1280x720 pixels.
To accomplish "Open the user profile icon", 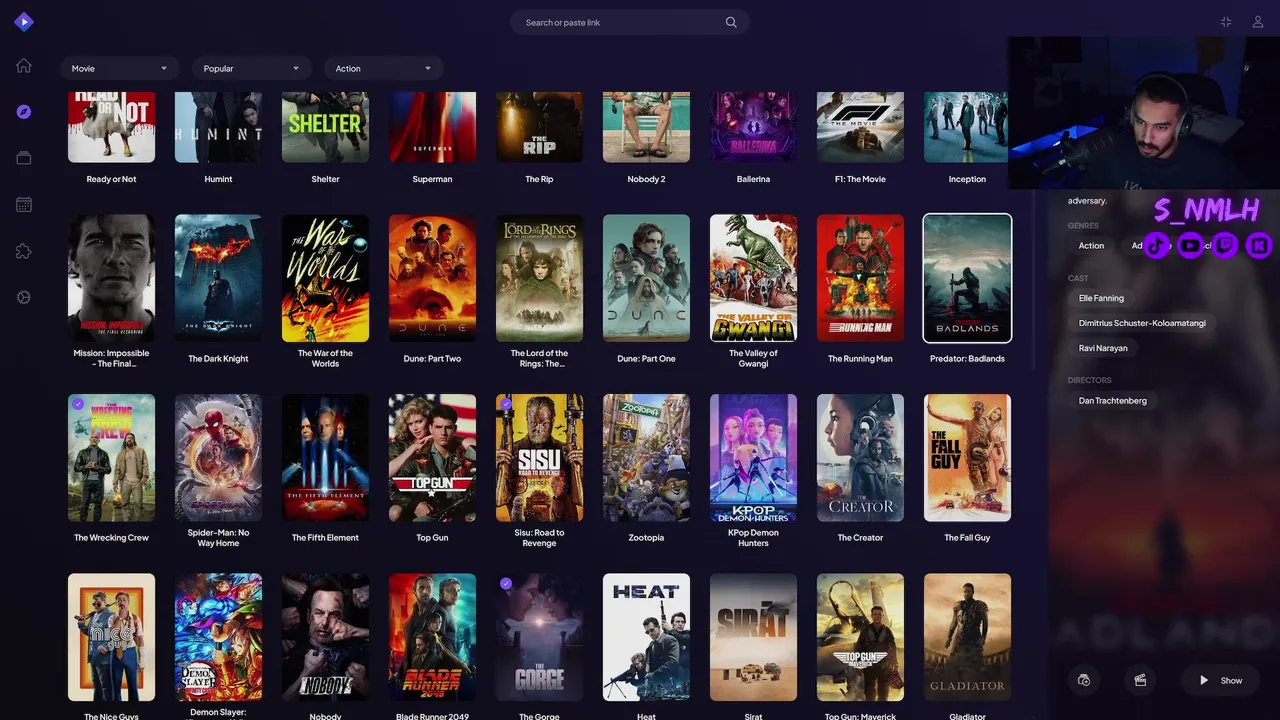I will coord(1258,22).
